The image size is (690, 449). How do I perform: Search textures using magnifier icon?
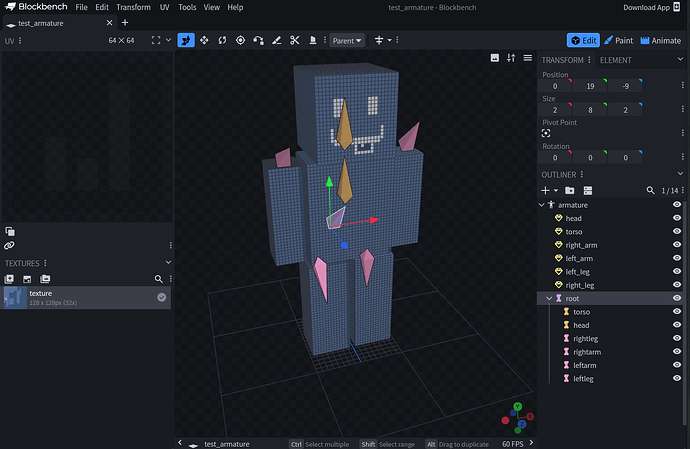coord(157,279)
